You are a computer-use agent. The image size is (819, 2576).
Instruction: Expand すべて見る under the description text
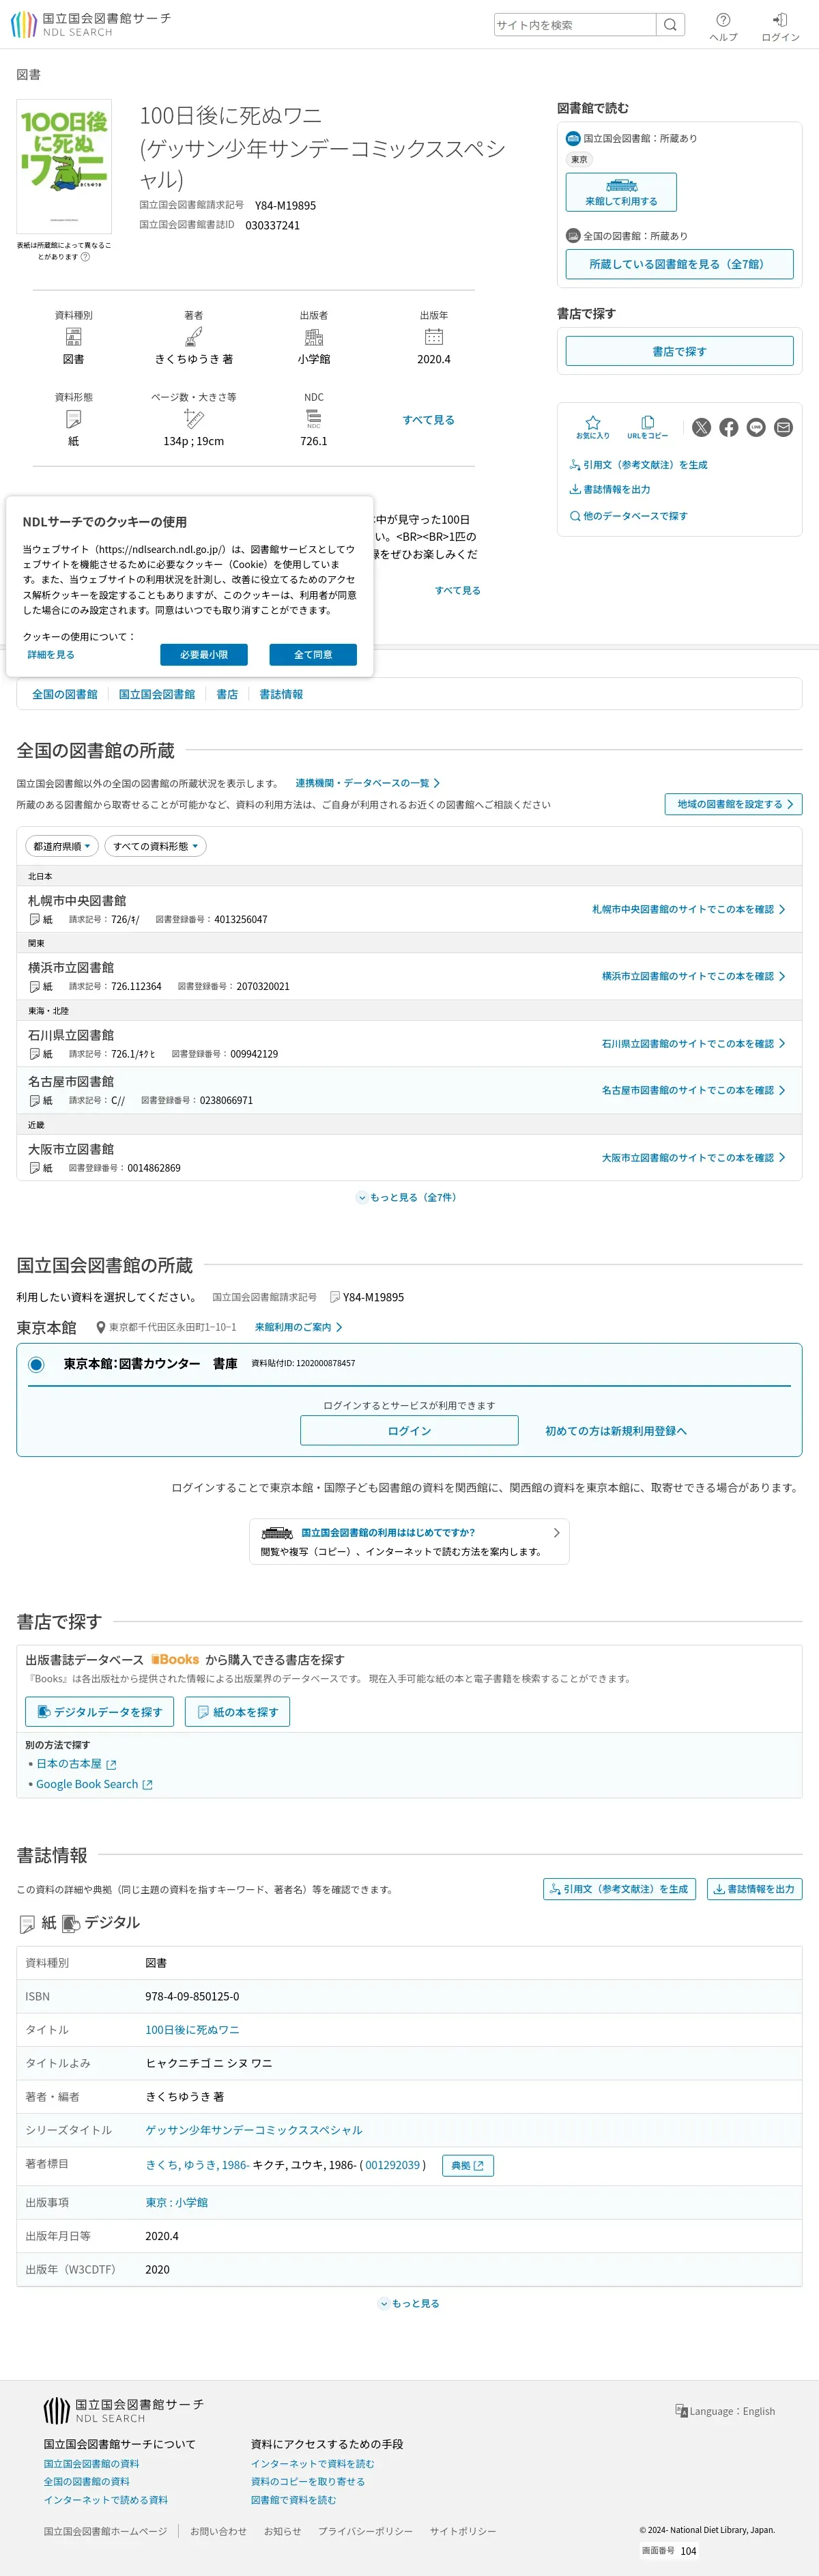pyautogui.click(x=457, y=590)
